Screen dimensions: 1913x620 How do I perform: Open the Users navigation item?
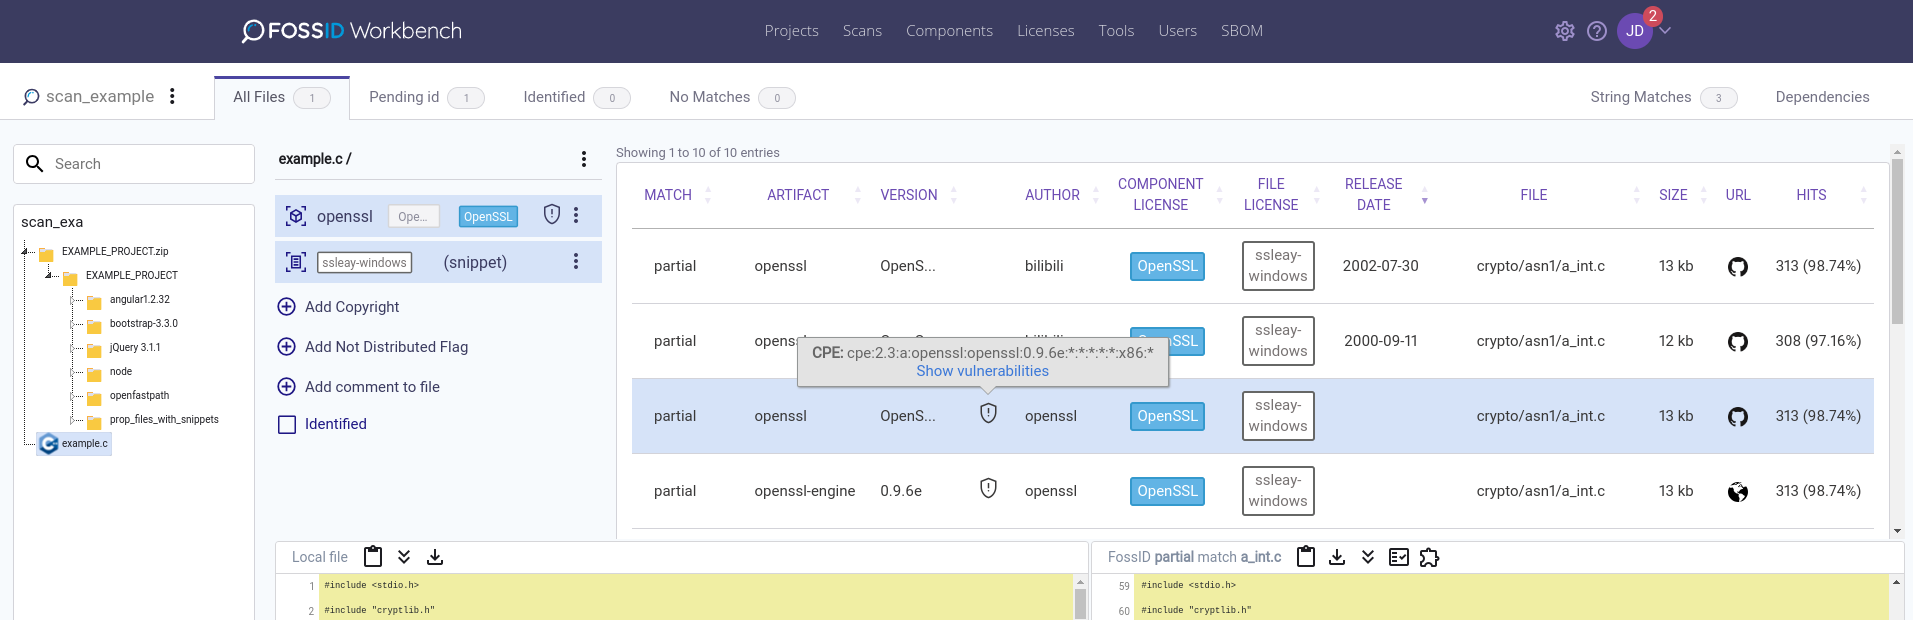click(x=1177, y=31)
